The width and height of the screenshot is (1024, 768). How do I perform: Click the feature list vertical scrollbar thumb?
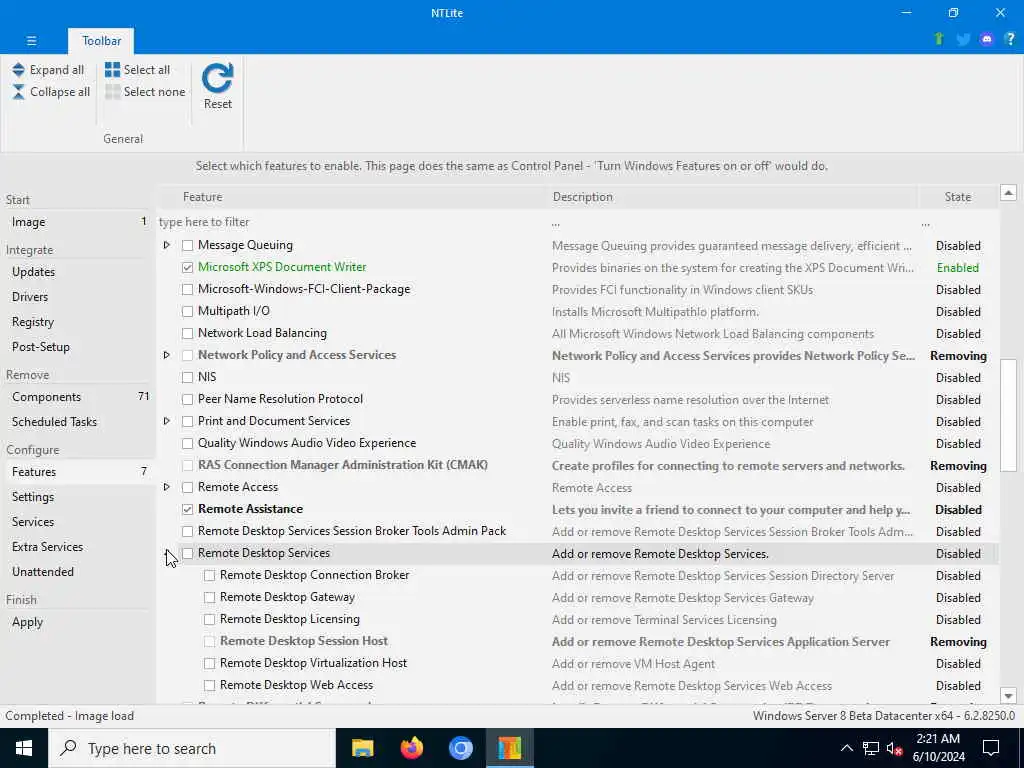coord(1008,415)
